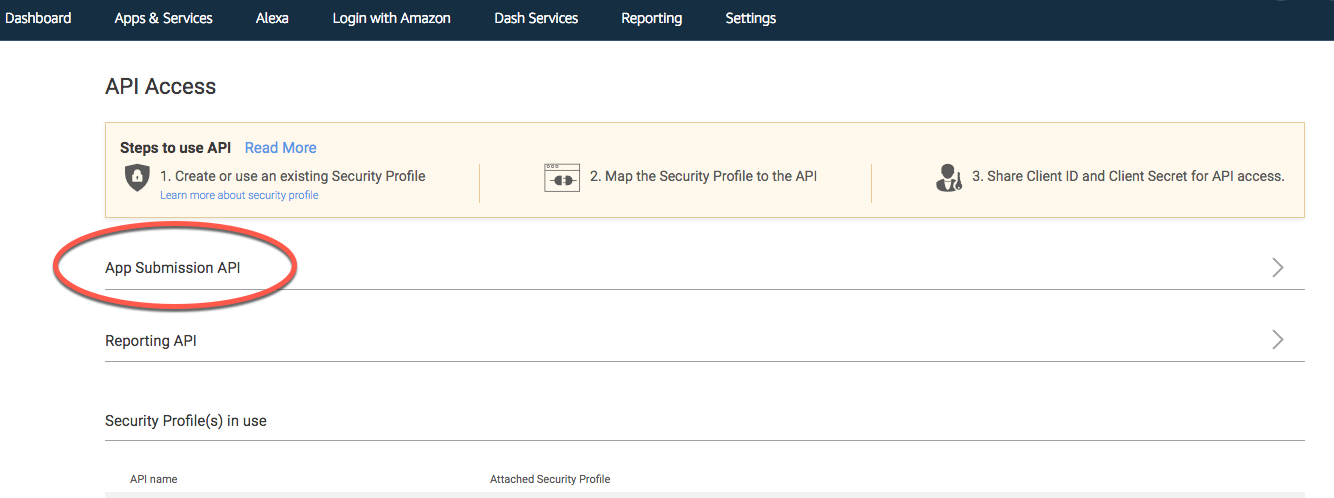Click 'Map the Security Profile to the API' text
The height and width of the screenshot is (498, 1334).
coord(703,176)
